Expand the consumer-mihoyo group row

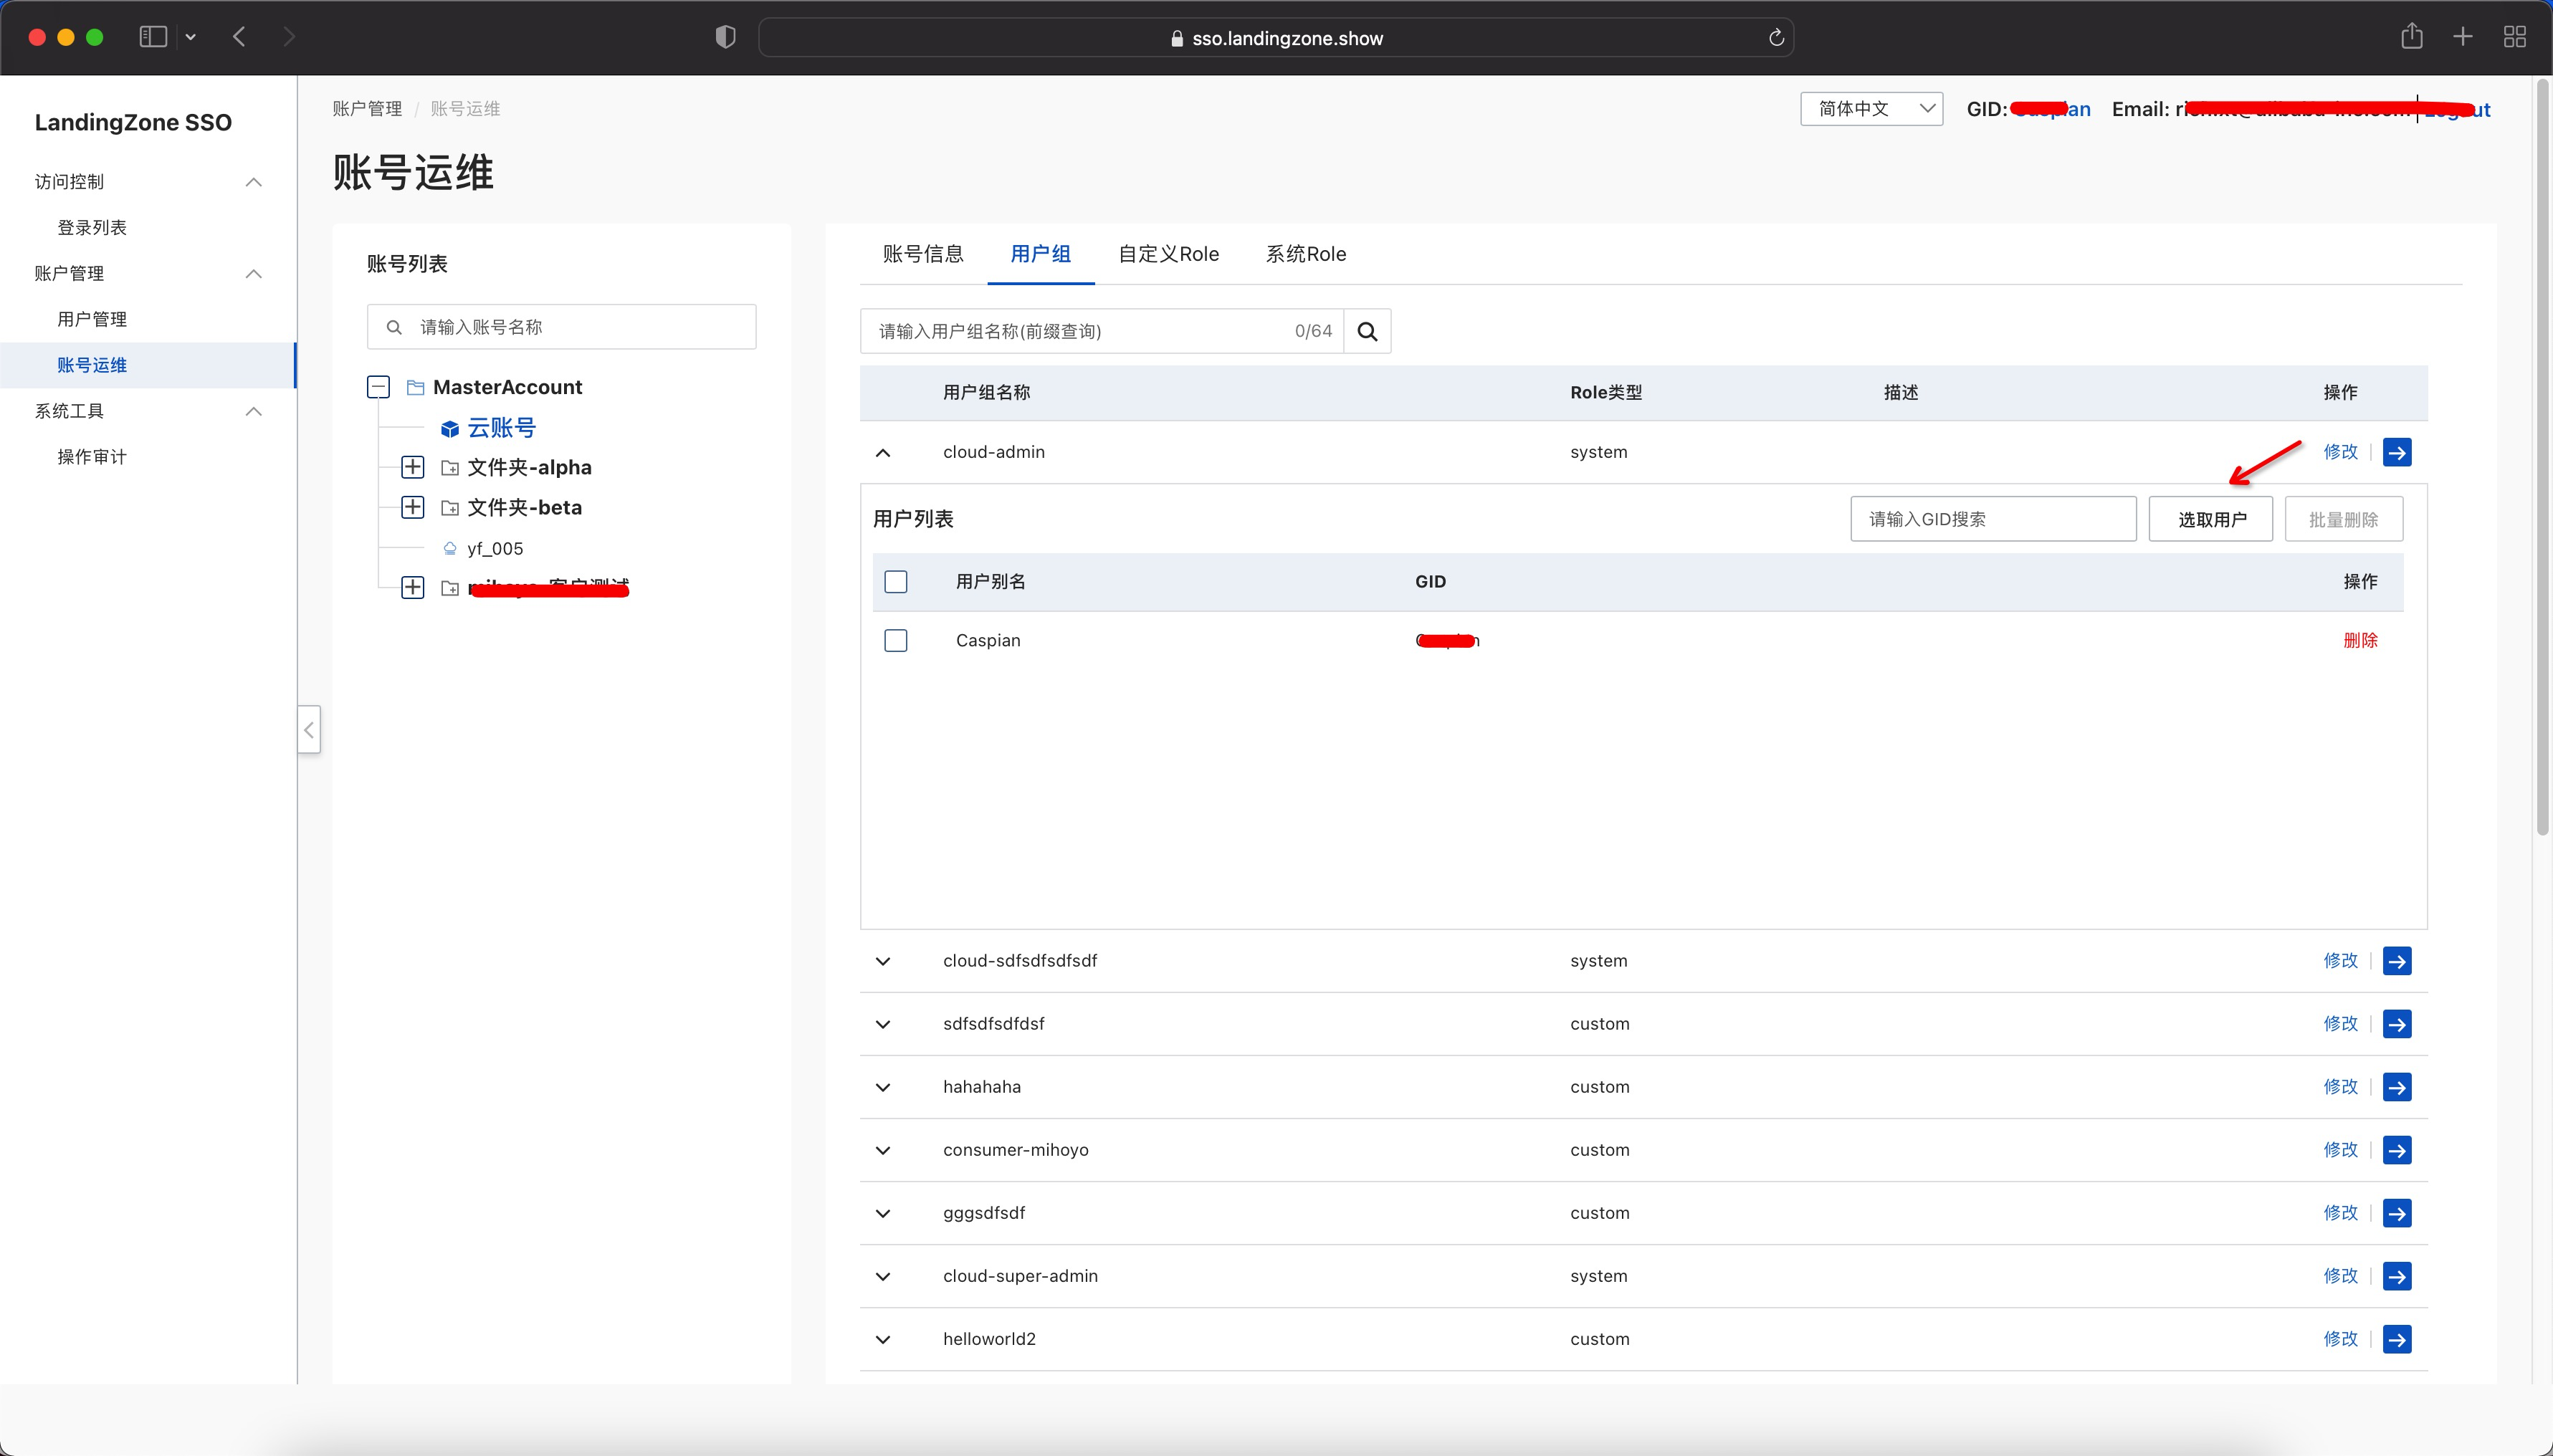(882, 1150)
